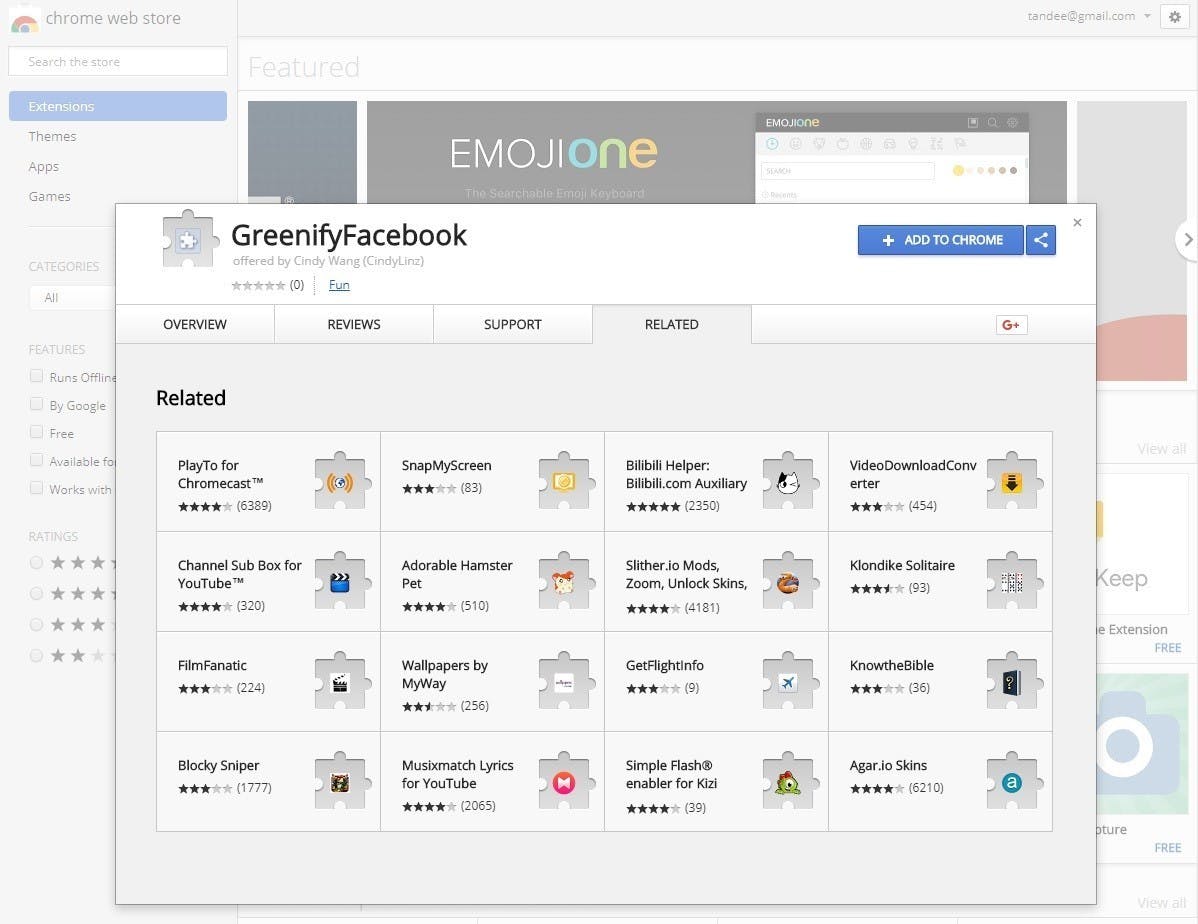The height and width of the screenshot is (924, 1198).
Task: Click the Search the store field
Action: click(118, 61)
